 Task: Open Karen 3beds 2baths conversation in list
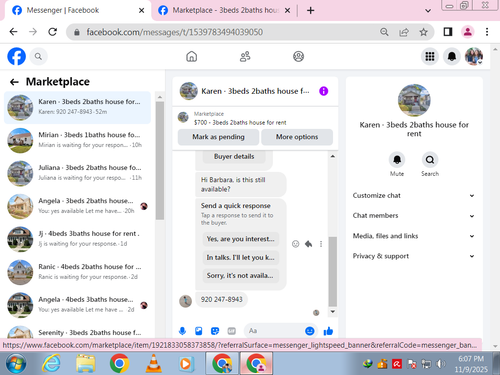click(x=77, y=107)
